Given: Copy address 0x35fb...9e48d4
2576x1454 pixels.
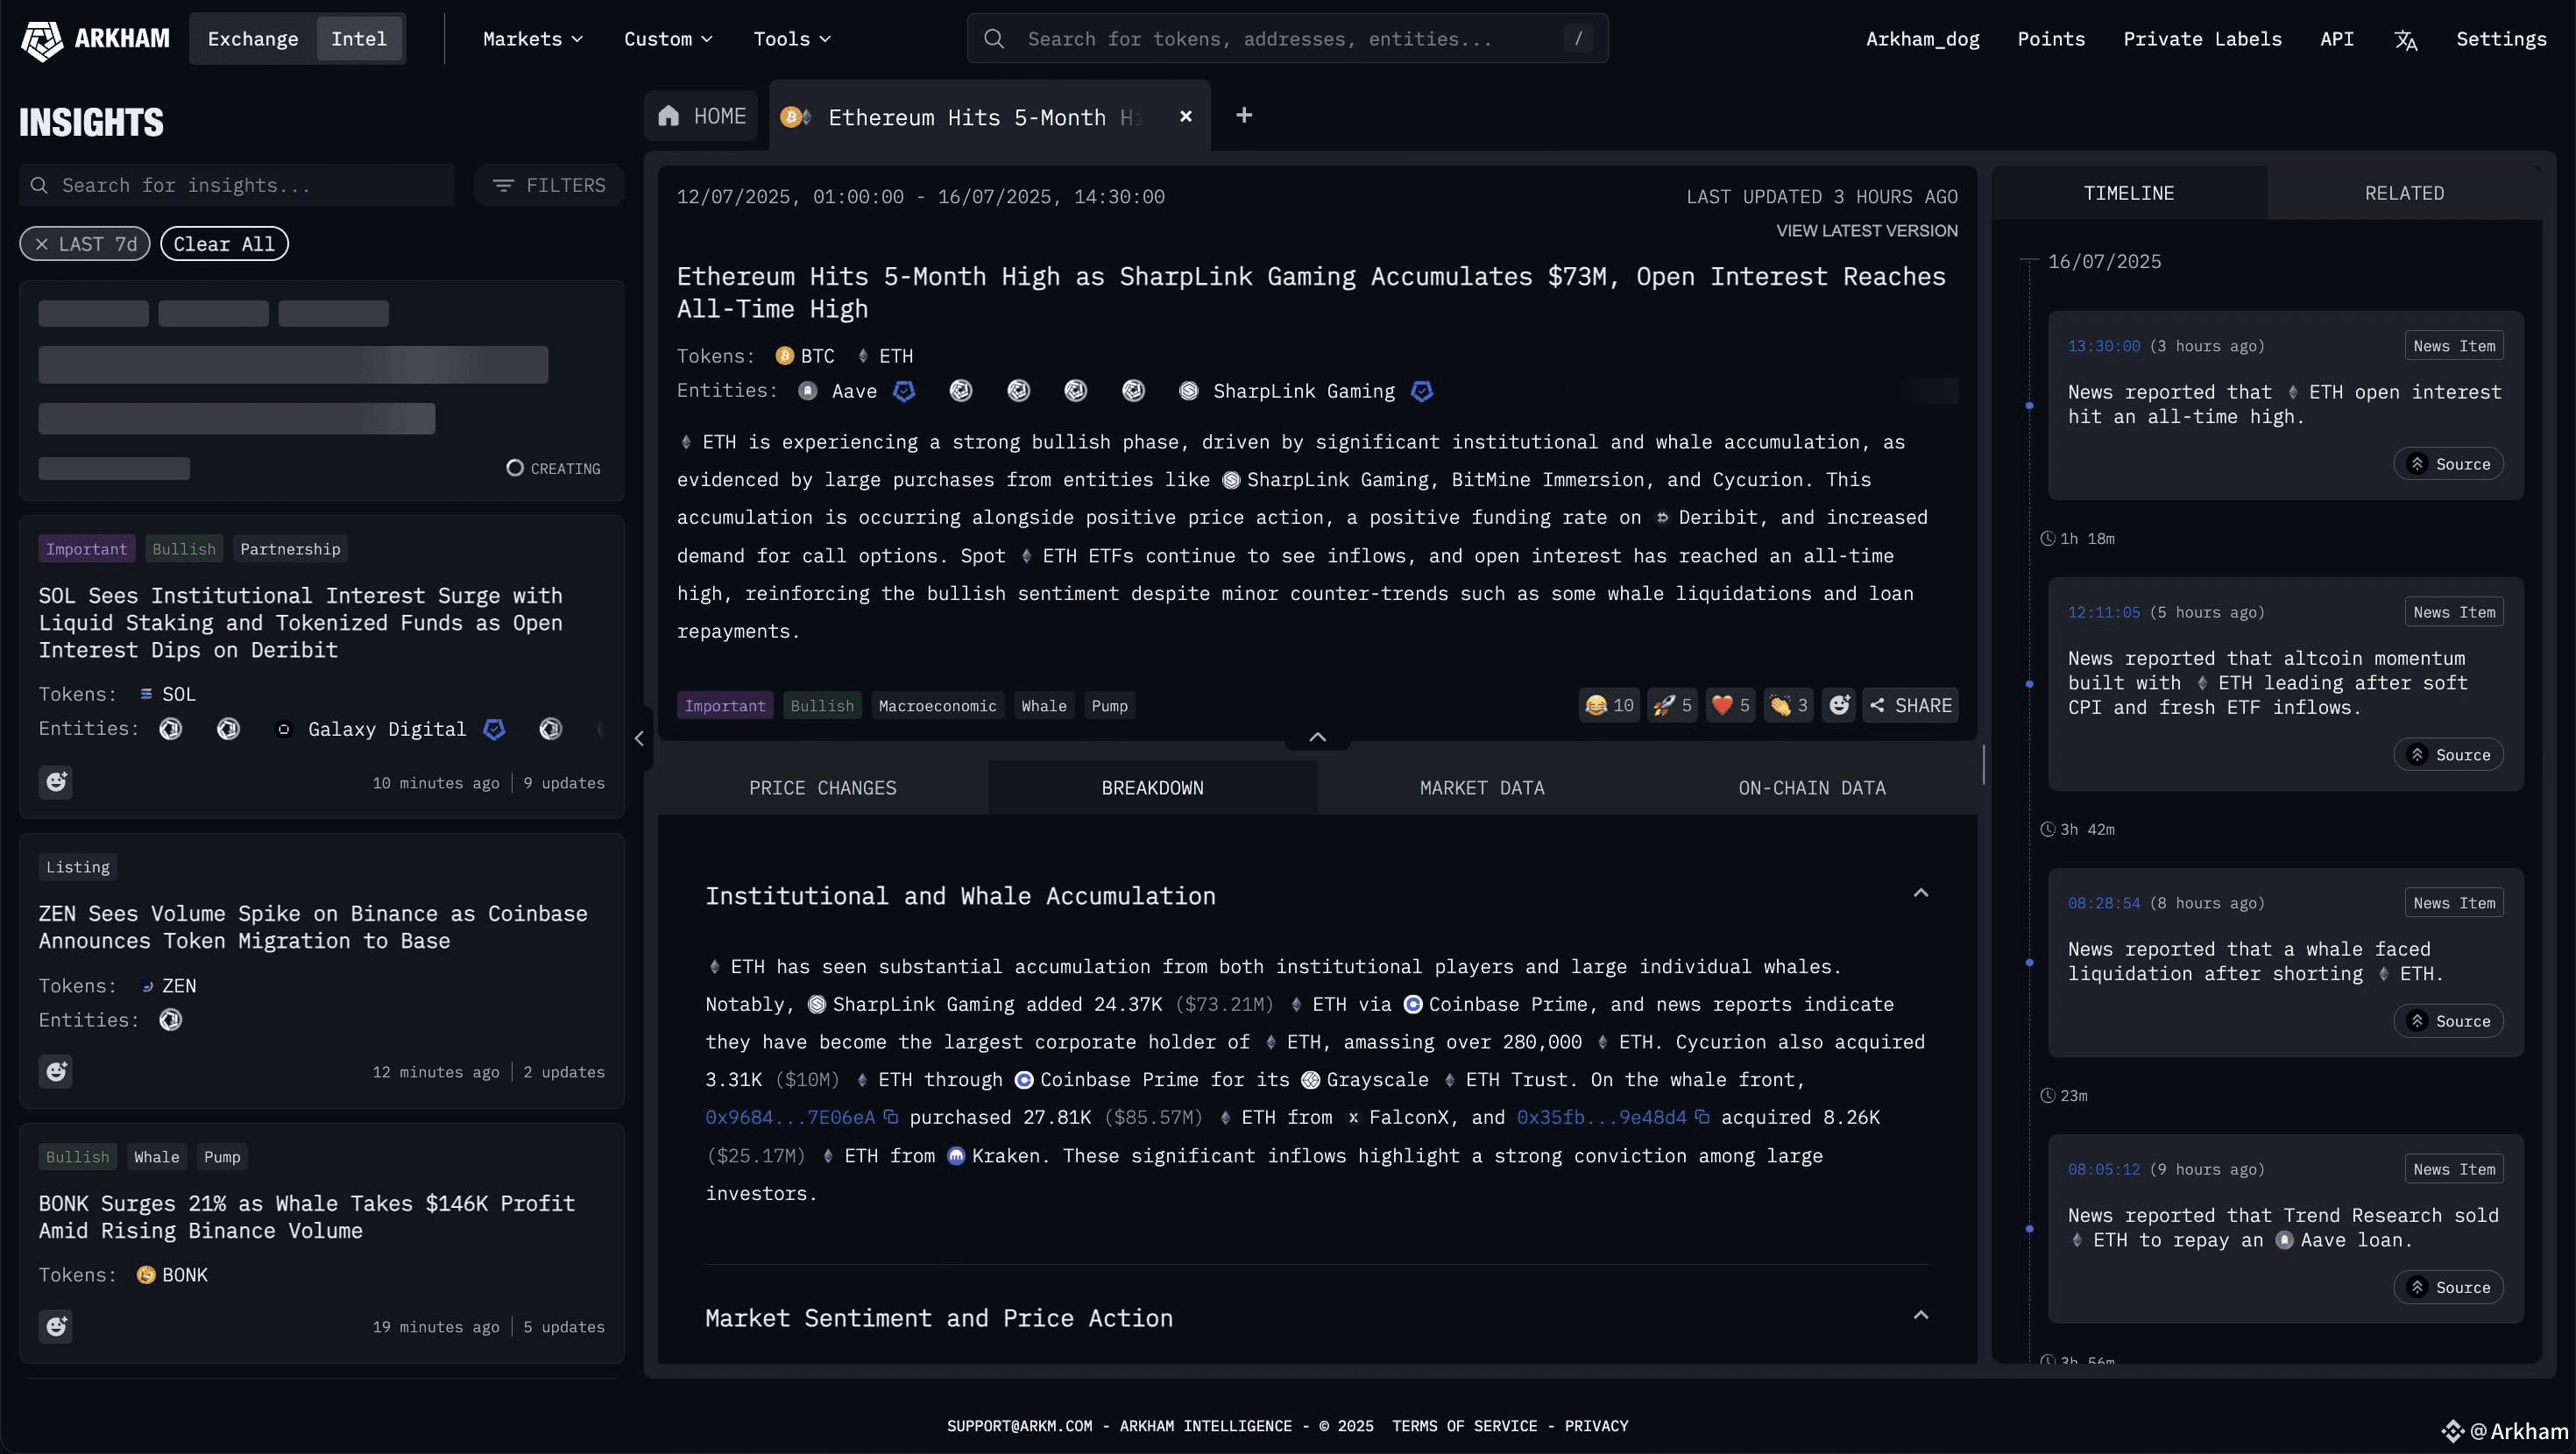Looking at the screenshot, I should (1702, 1117).
